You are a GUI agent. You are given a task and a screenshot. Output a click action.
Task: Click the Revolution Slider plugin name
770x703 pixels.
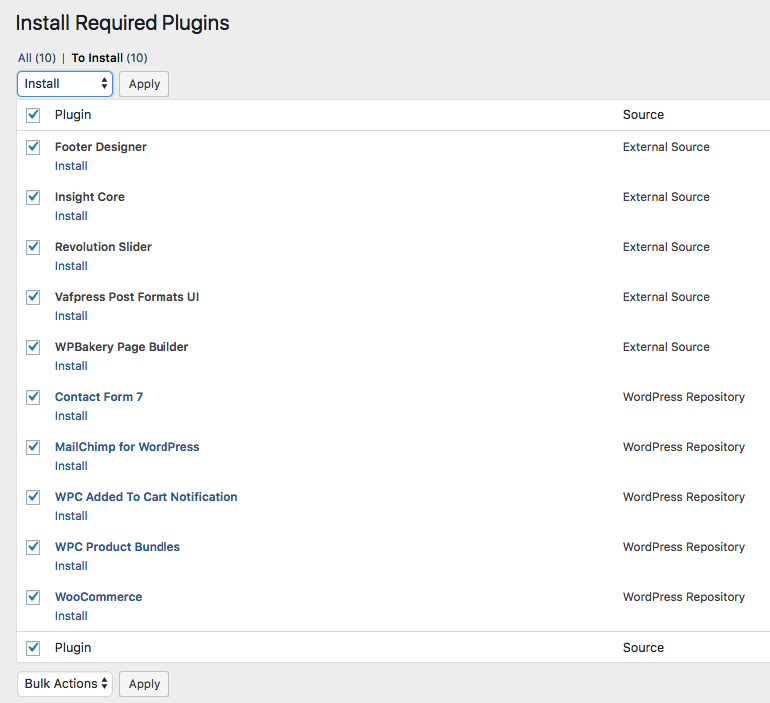click(103, 247)
